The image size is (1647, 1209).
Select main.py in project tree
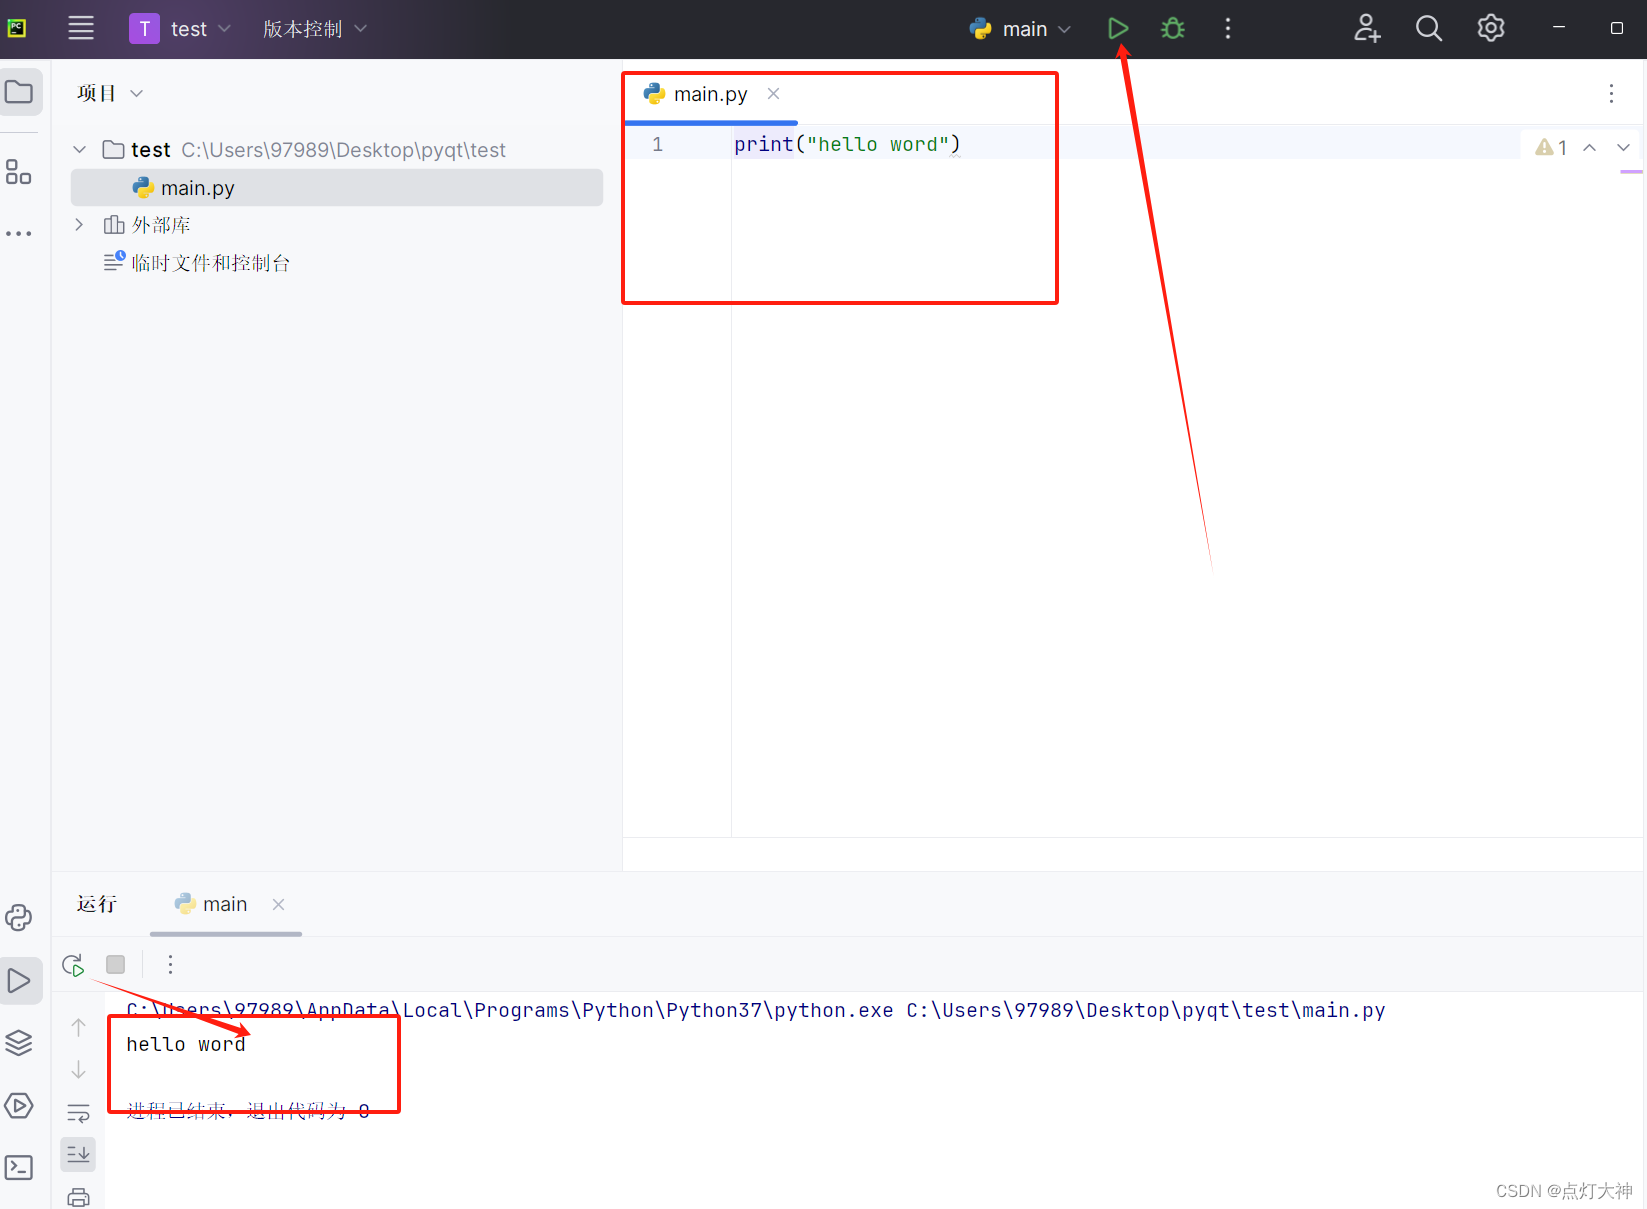tap(337, 188)
